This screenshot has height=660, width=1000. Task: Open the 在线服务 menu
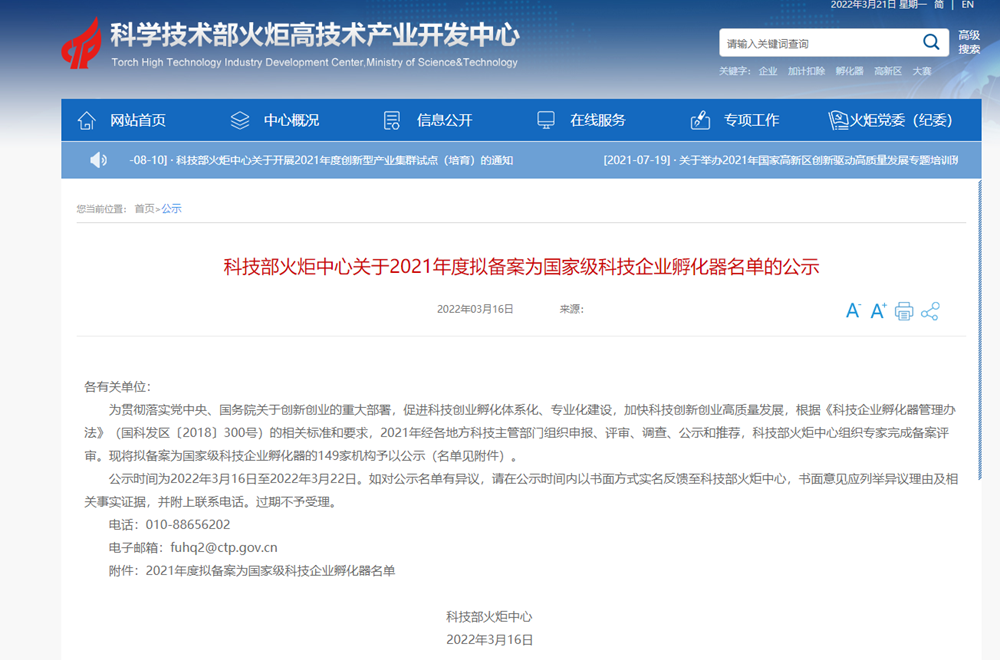[597, 120]
